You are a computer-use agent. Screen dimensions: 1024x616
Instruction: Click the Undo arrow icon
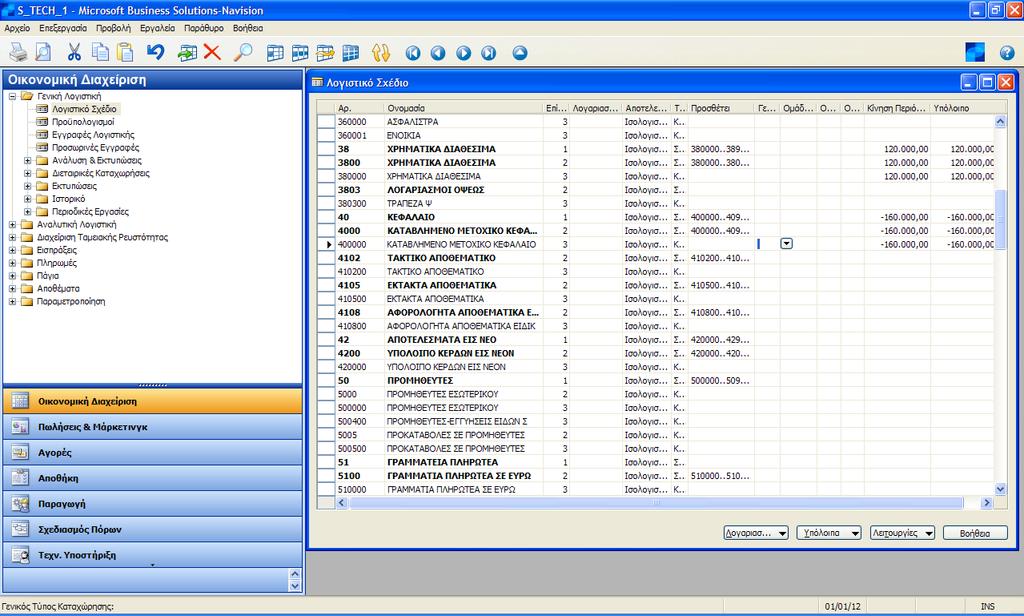[155, 52]
